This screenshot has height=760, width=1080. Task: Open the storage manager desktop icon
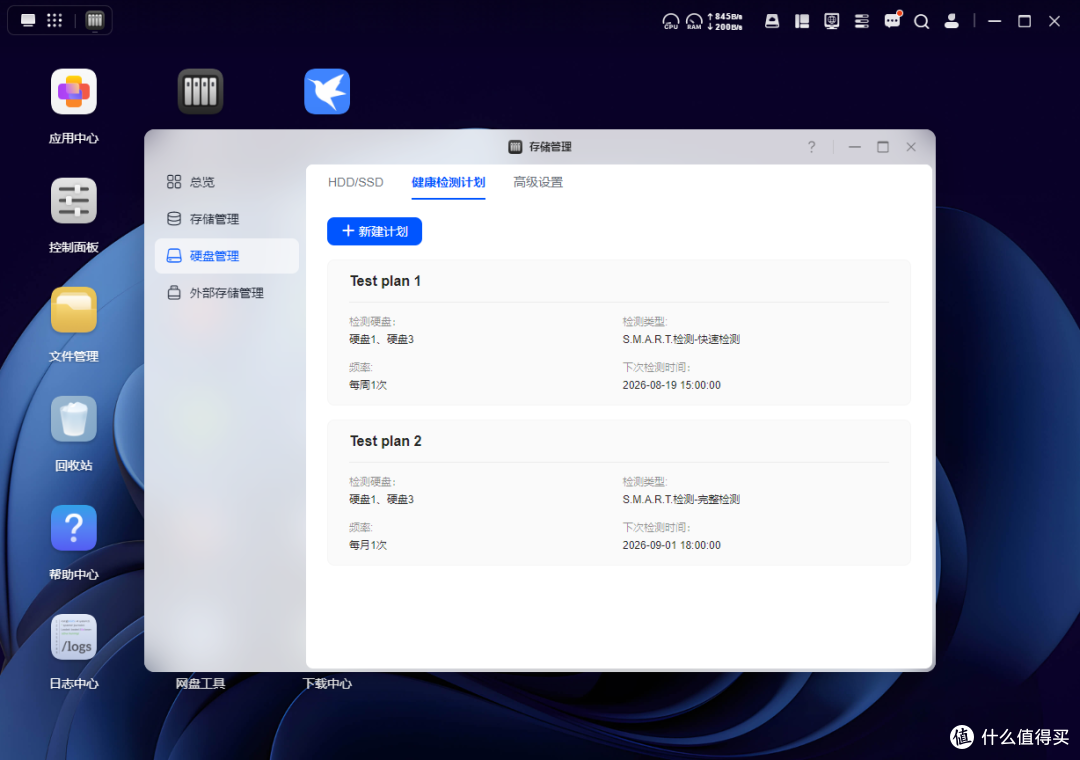click(x=200, y=92)
